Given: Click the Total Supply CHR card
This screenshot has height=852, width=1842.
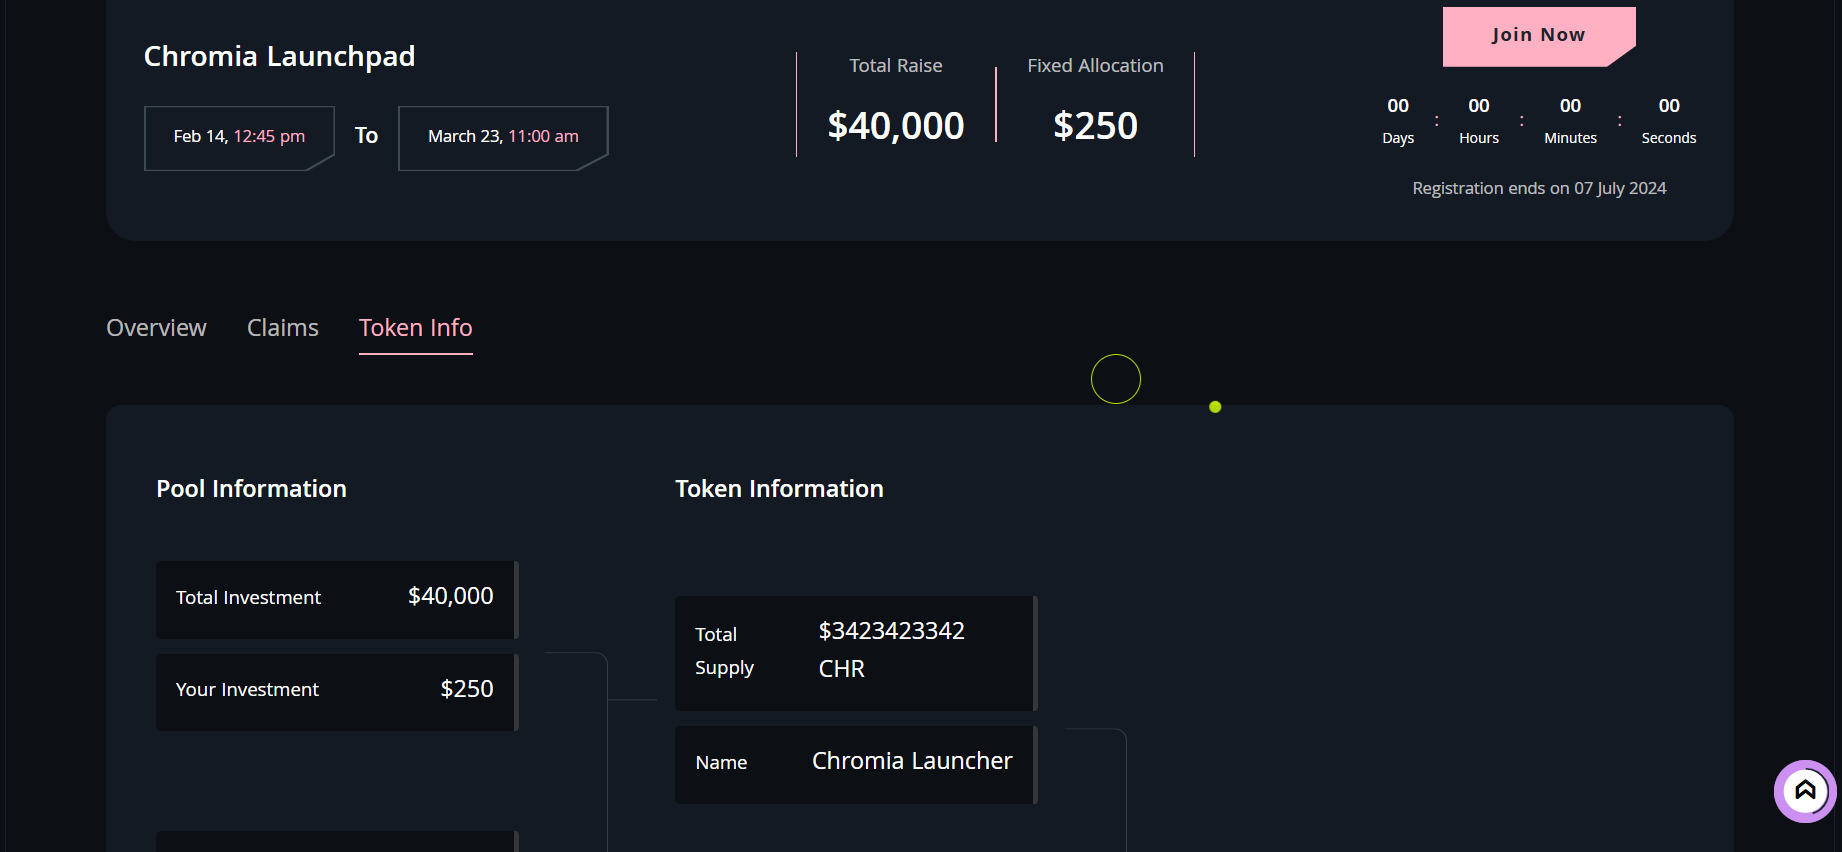Looking at the screenshot, I should tap(855, 652).
